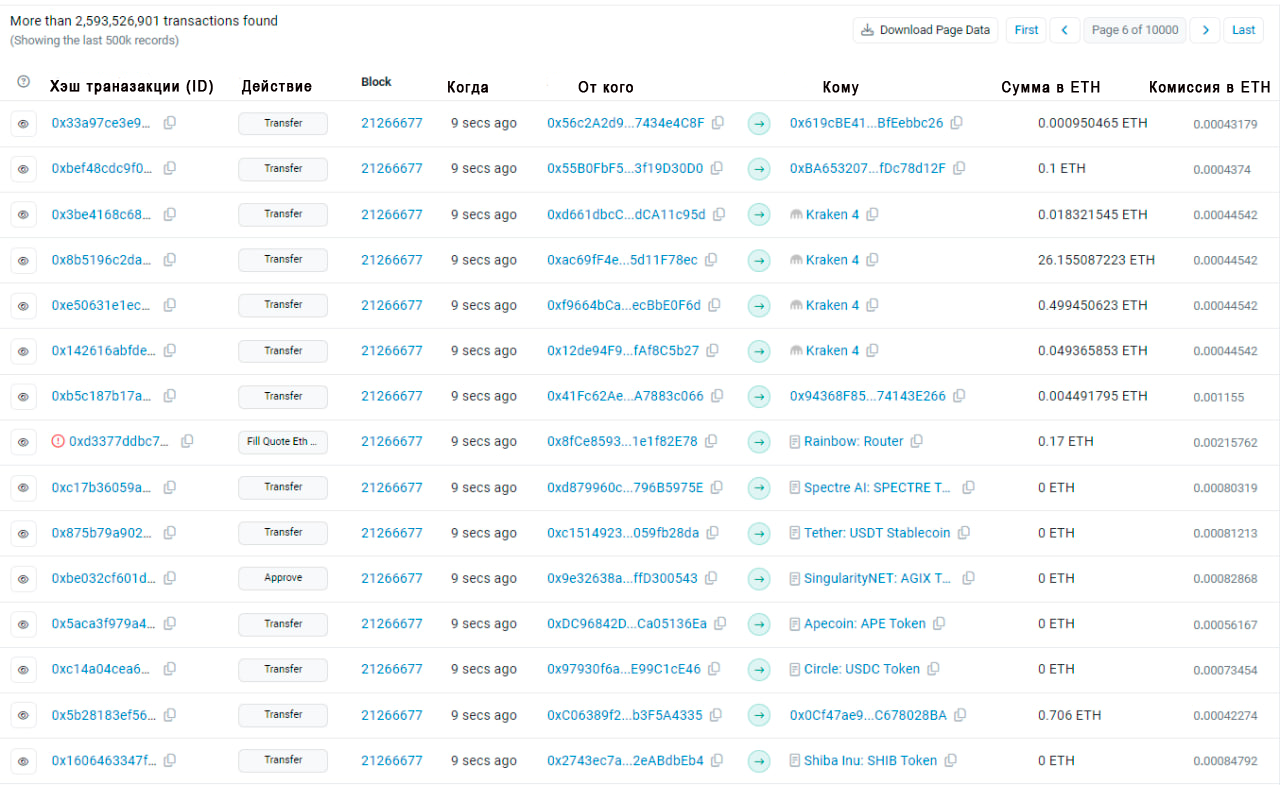
Task: Go to the next page chevron
Action: (1207, 30)
